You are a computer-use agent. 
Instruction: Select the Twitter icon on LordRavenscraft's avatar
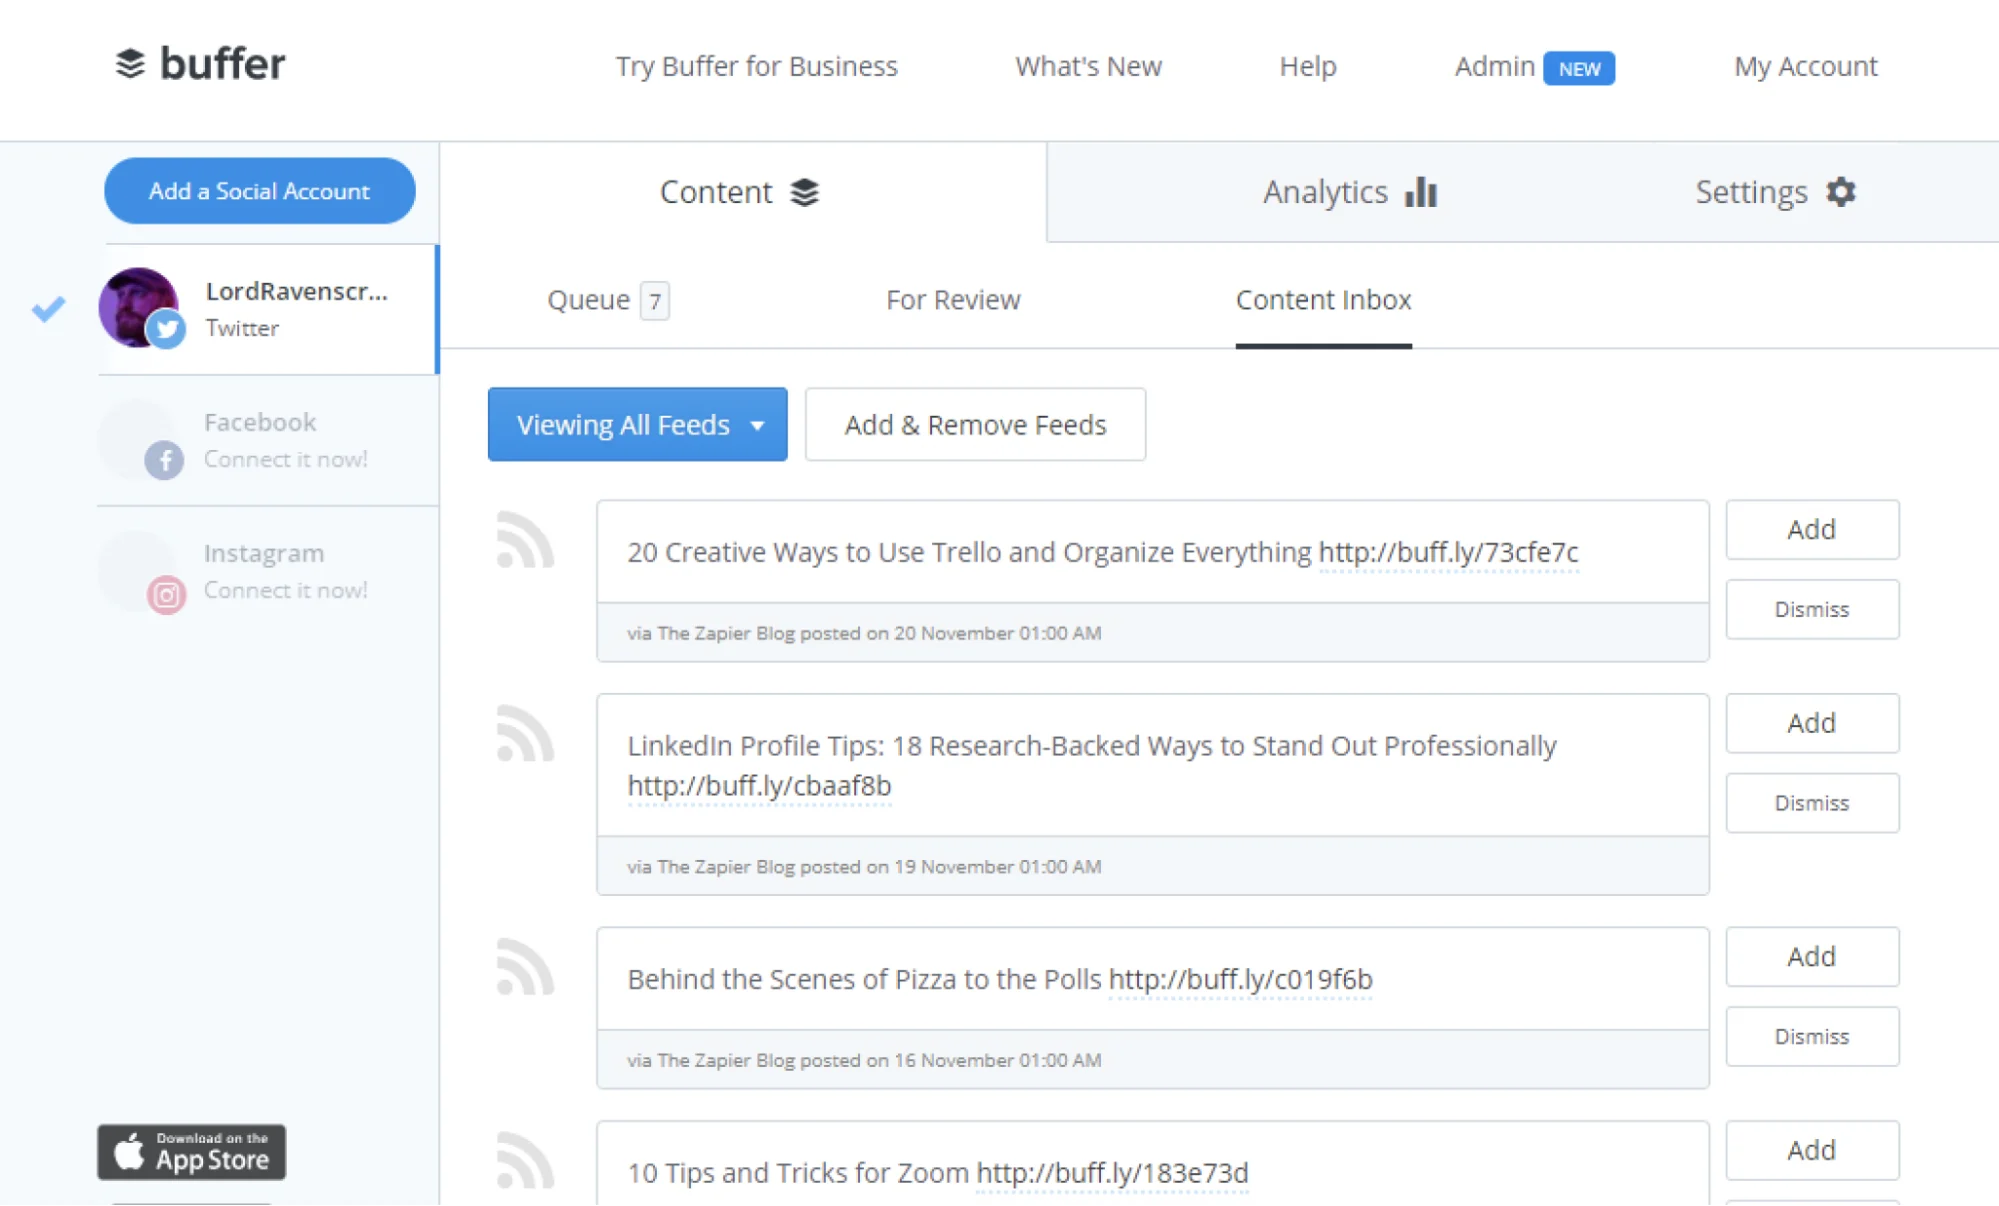point(167,330)
